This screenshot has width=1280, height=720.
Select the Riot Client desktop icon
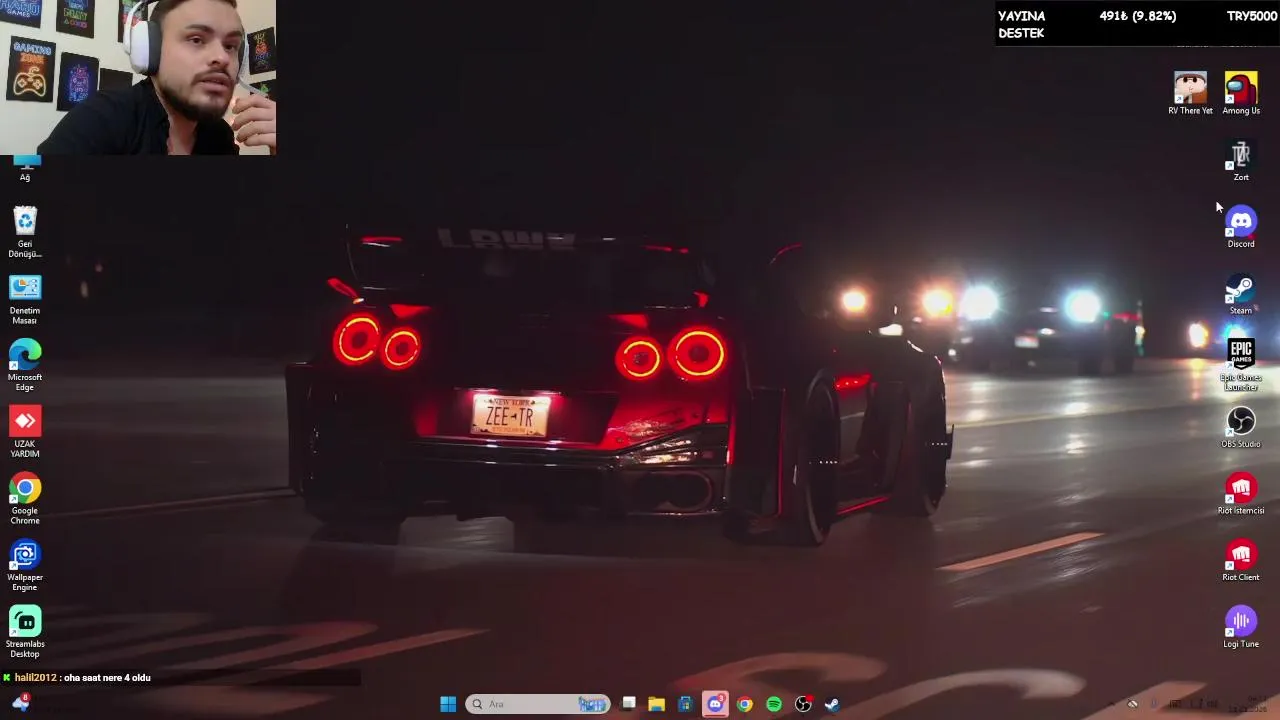(1241, 561)
